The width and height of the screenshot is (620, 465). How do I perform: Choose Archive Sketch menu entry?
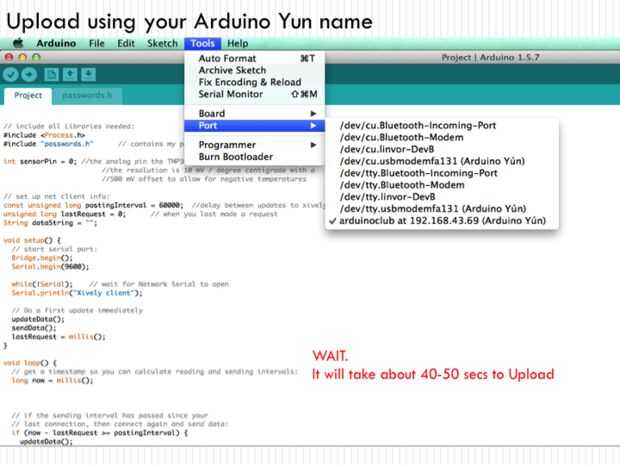click(254, 70)
